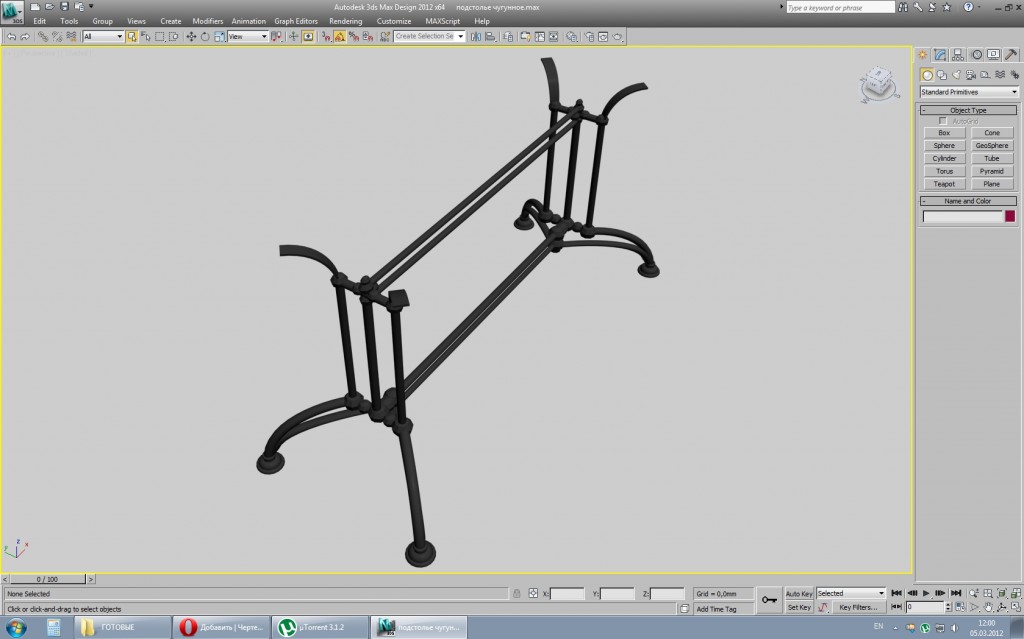This screenshot has height=639, width=1024.
Task: Open the Rendering menu
Action: (x=345, y=21)
